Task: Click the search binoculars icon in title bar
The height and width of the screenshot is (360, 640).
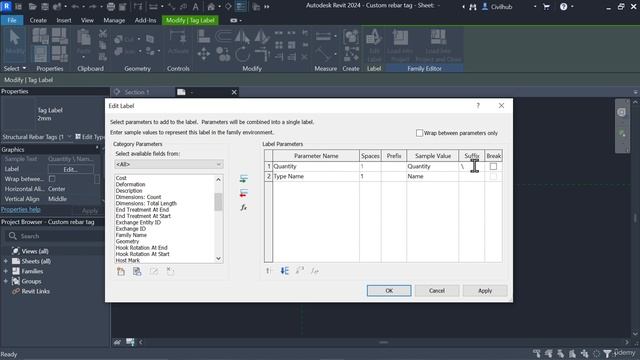Action: click(473, 7)
